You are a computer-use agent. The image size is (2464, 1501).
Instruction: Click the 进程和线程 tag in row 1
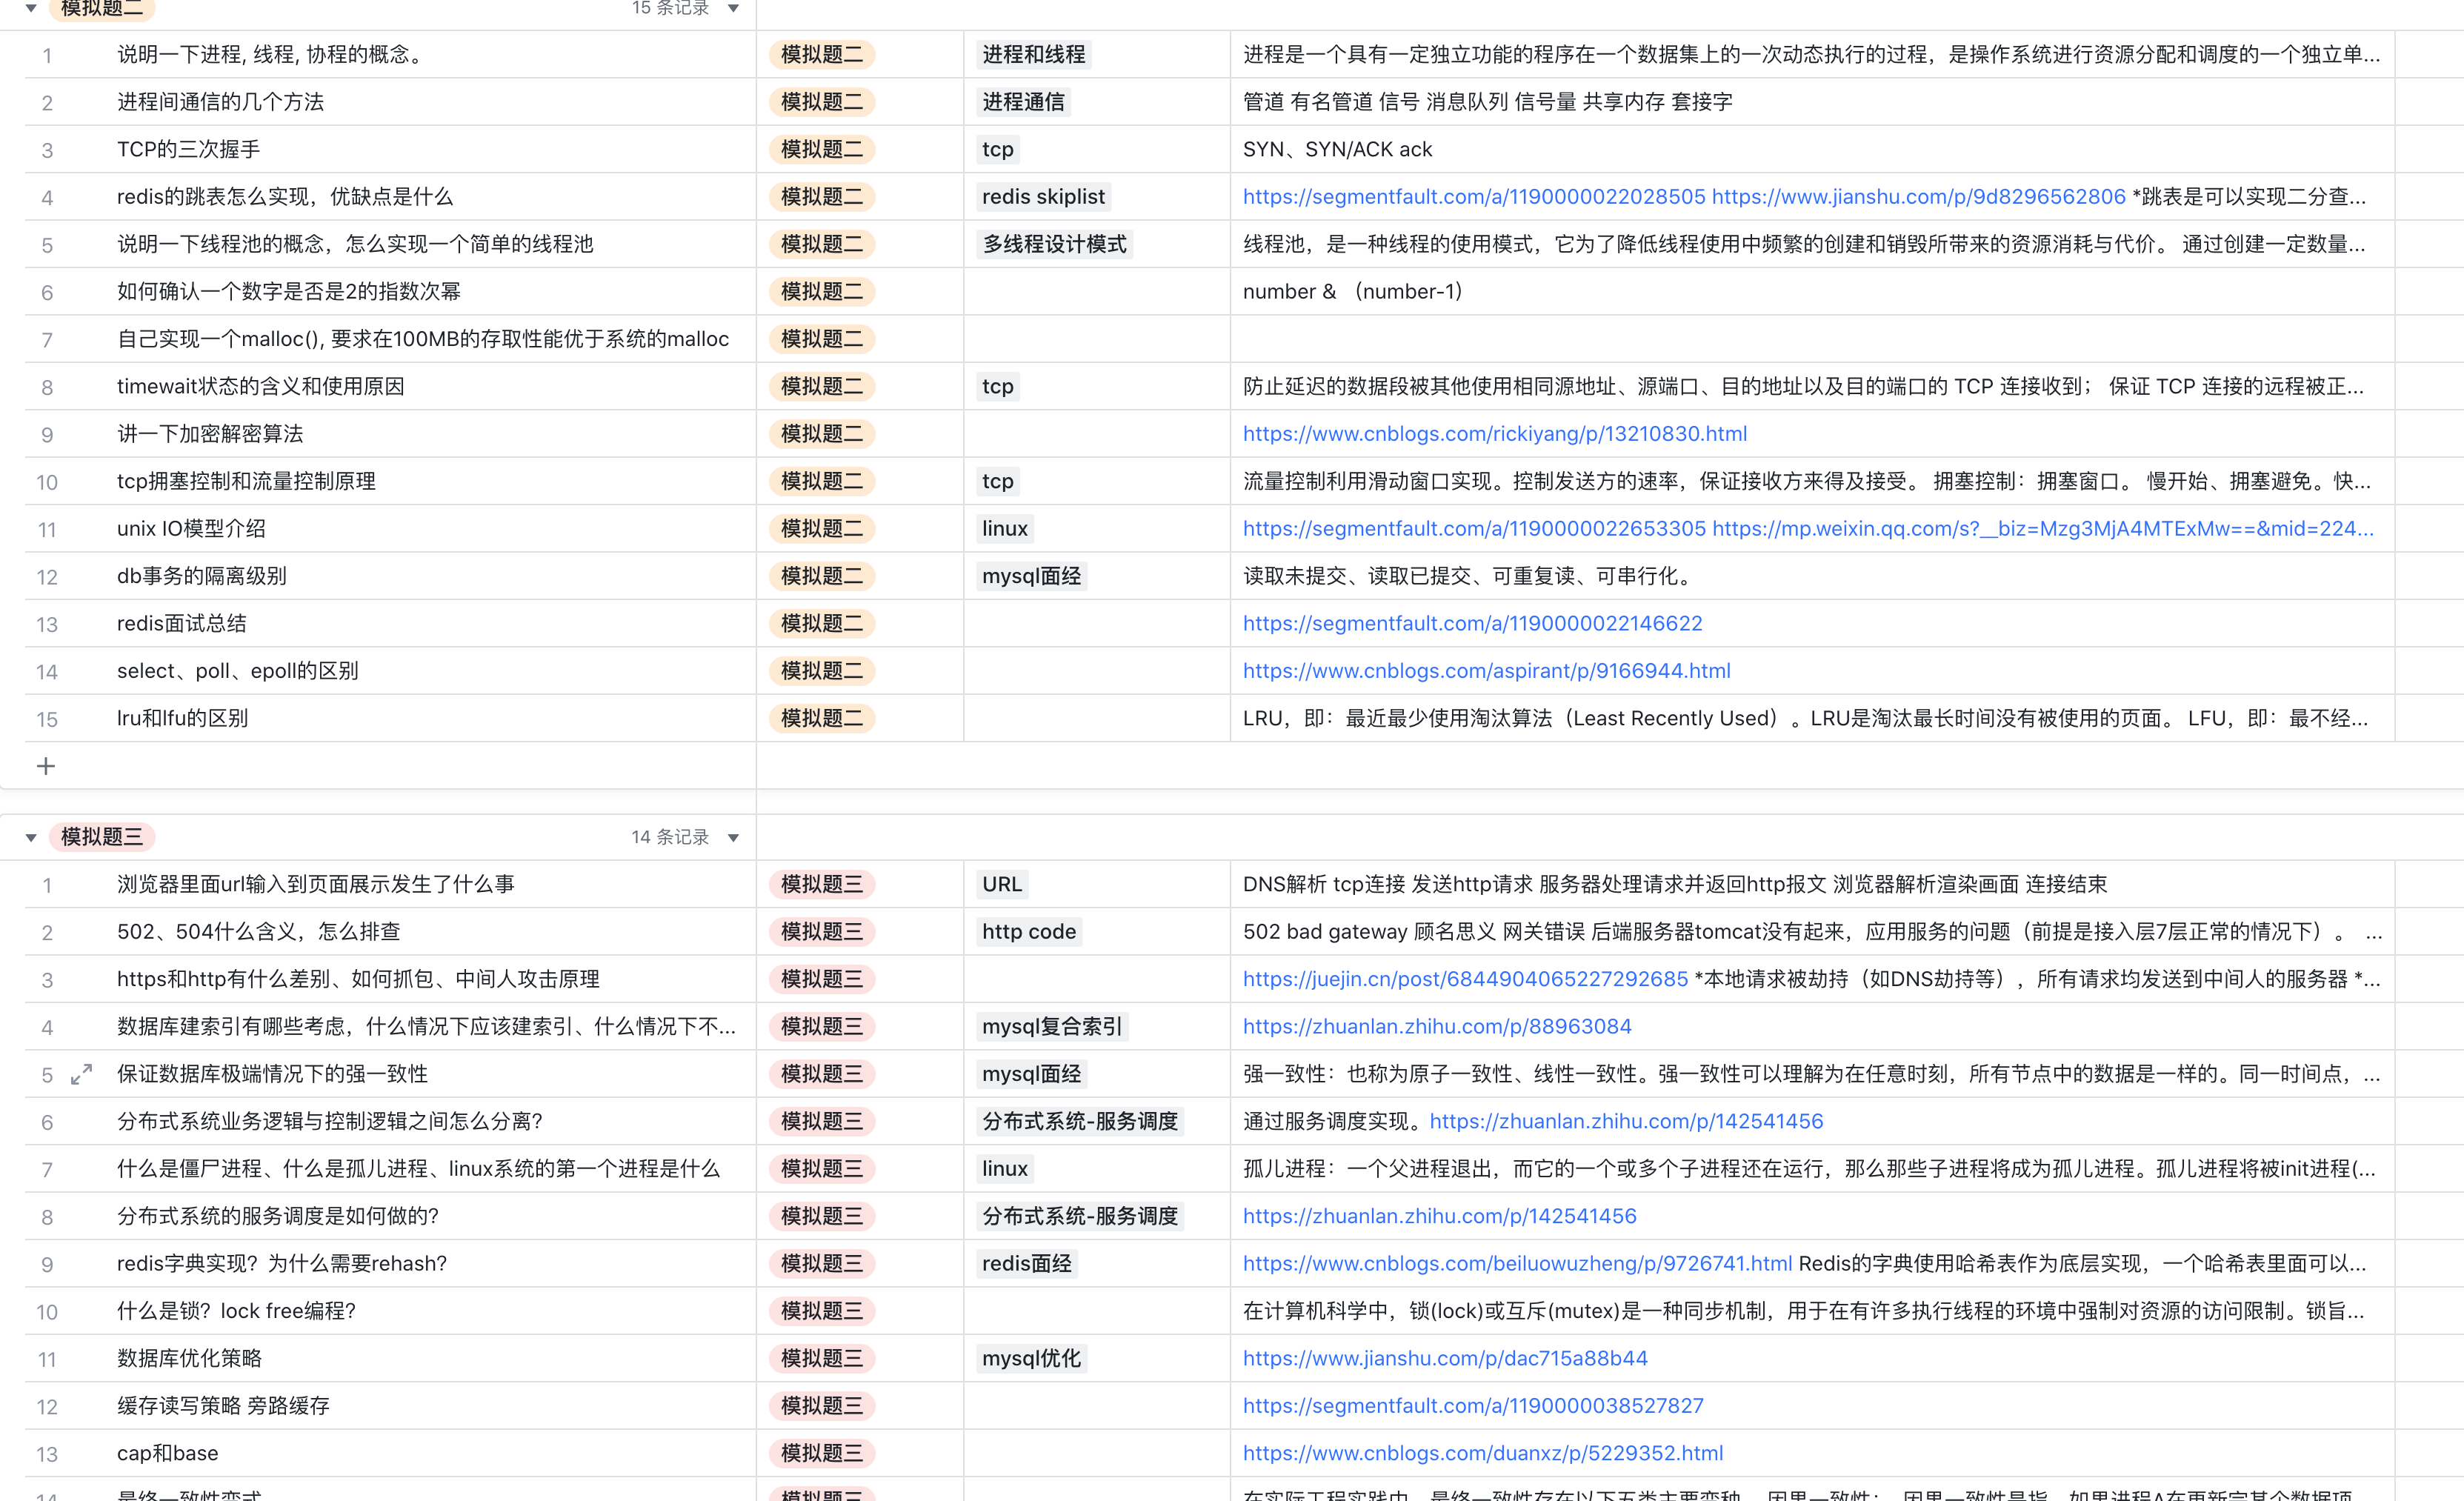[x=1033, y=55]
